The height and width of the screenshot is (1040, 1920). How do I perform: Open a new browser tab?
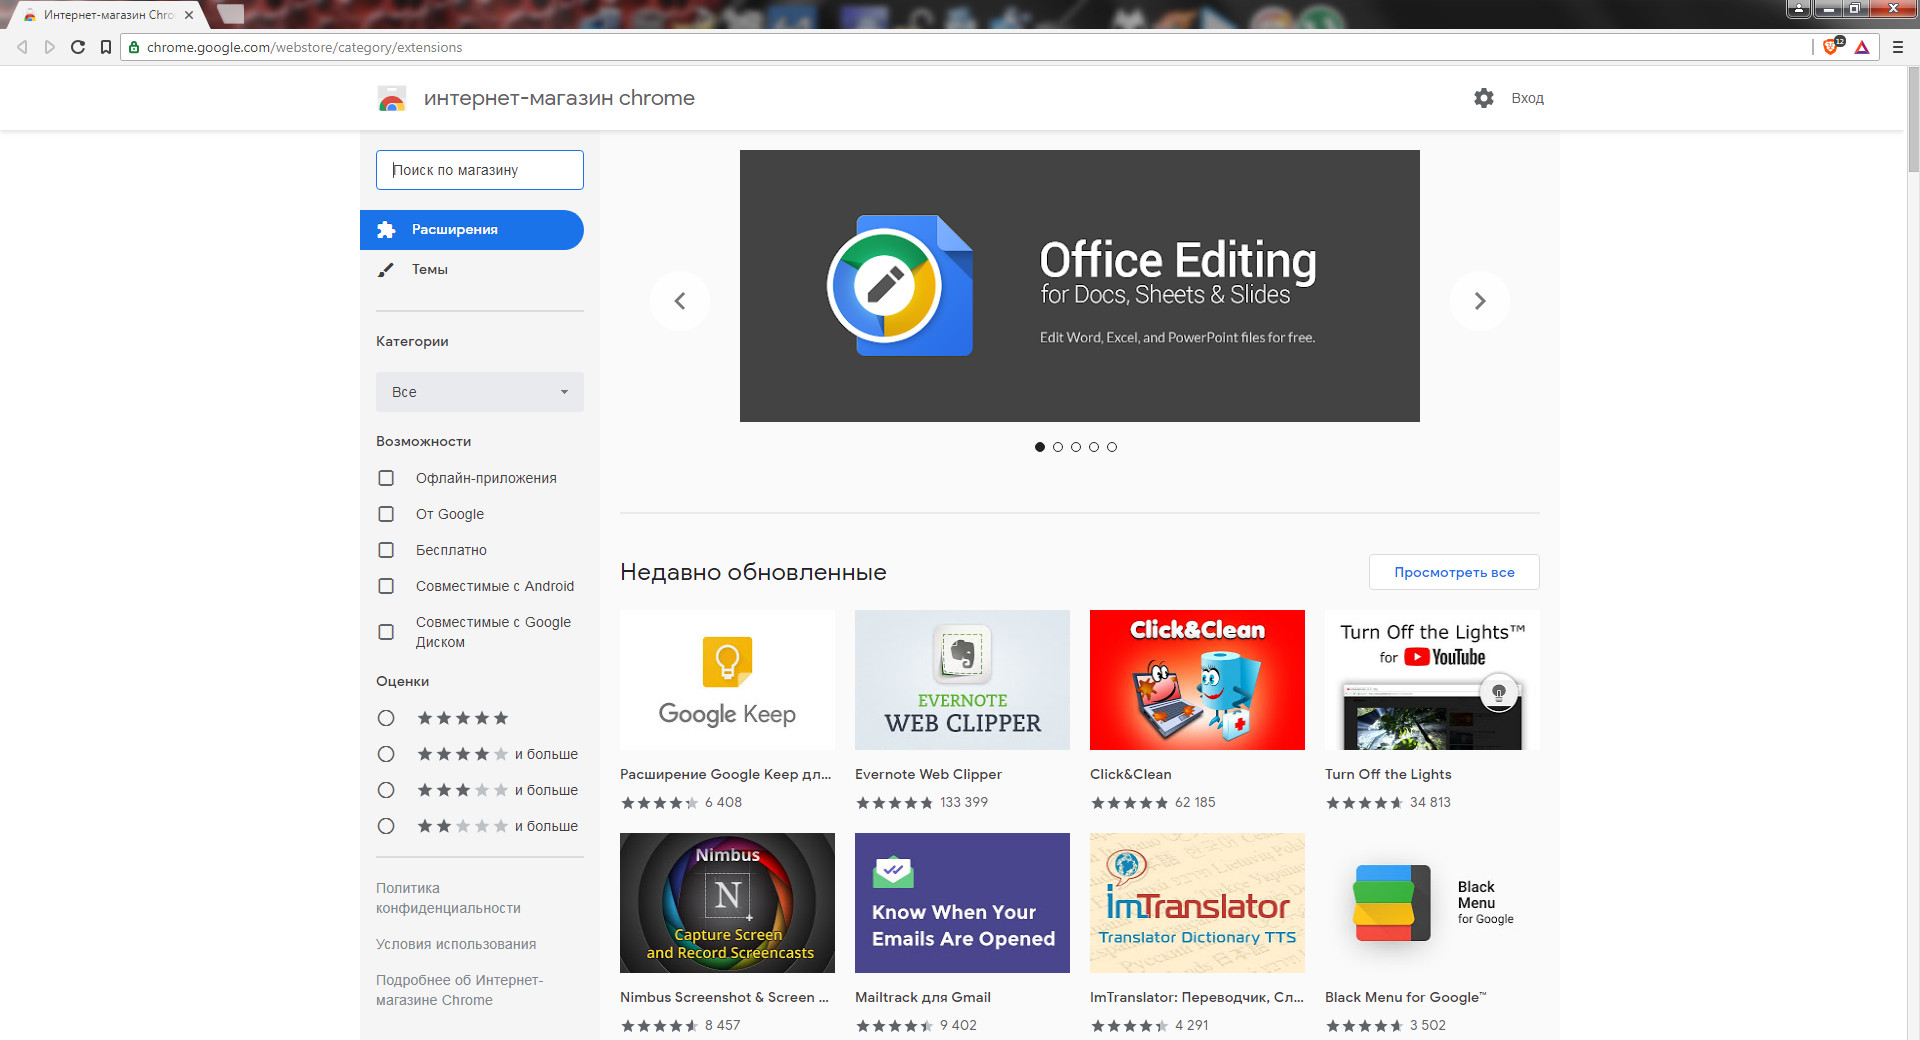click(231, 14)
